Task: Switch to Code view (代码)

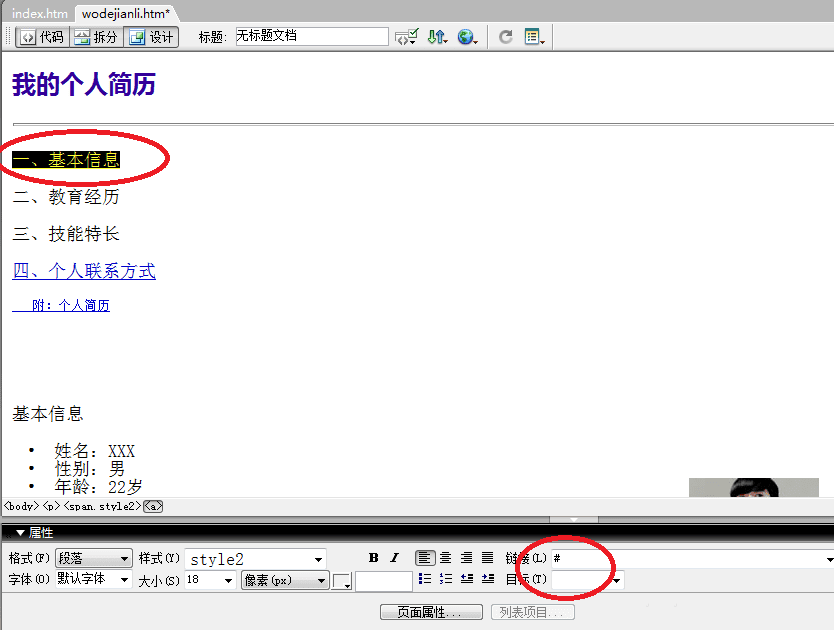Action: pos(42,37)
